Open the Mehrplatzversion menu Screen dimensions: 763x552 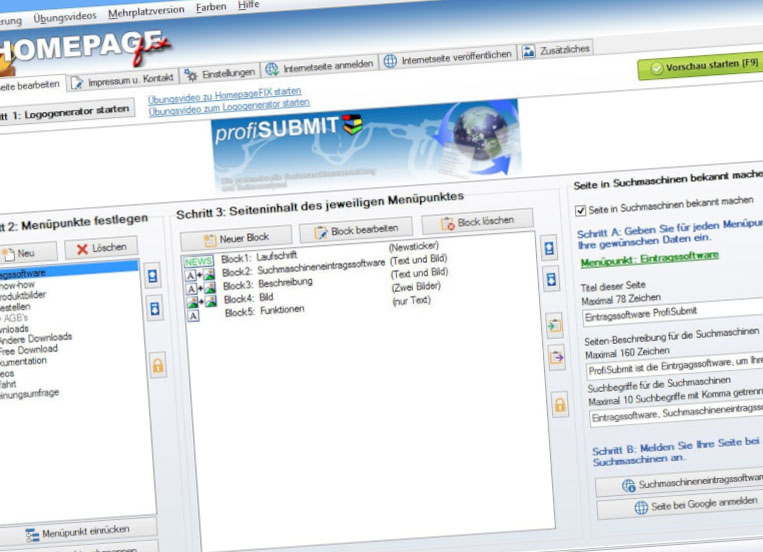[x=146, y=11]
